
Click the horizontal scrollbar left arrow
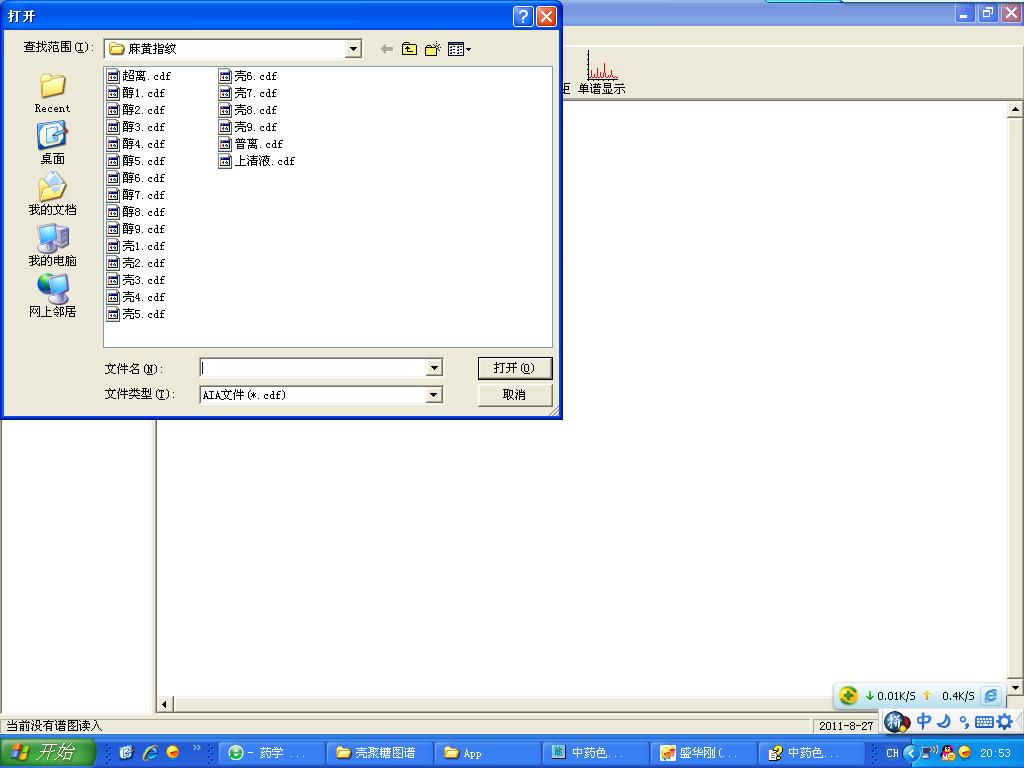click(165, 704)
